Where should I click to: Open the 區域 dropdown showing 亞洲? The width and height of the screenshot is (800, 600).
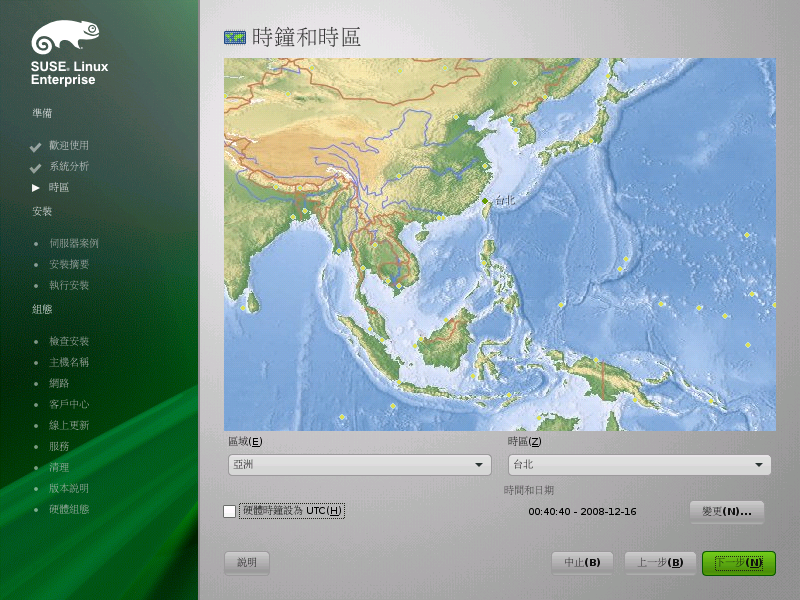(360, 465)
